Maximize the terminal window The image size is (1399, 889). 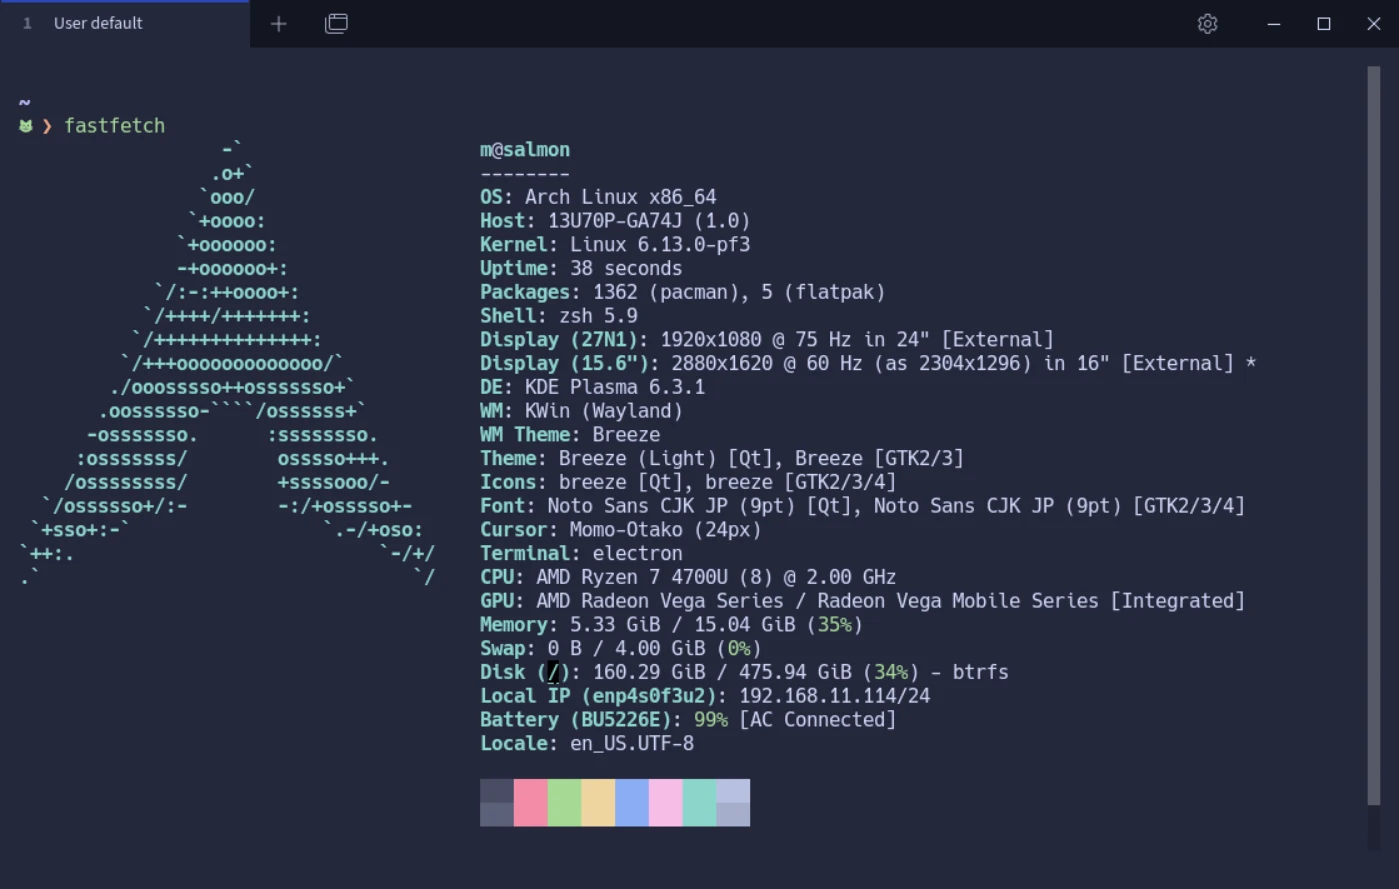[1324, 24]
